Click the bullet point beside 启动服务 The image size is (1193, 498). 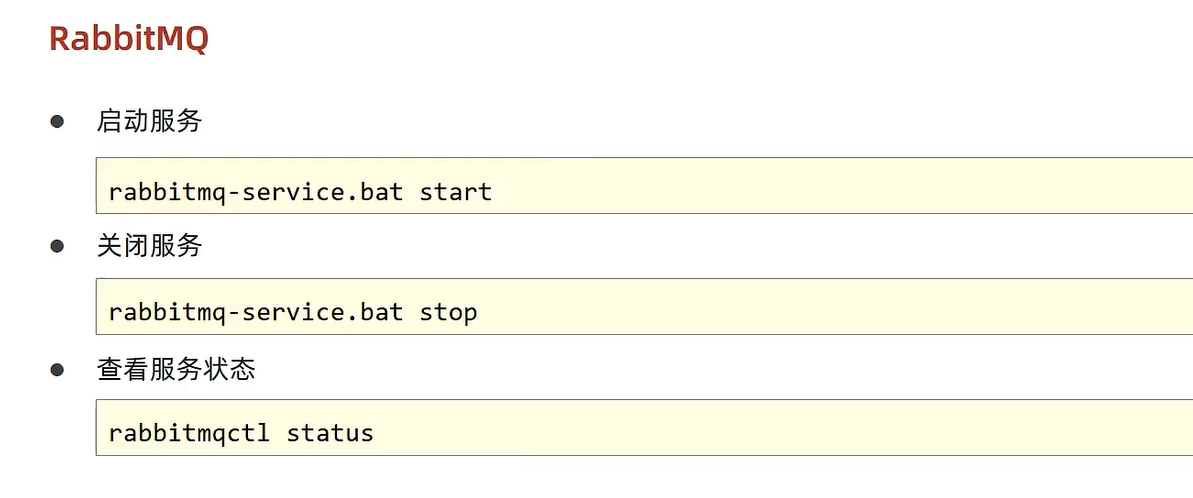(57, 122)
